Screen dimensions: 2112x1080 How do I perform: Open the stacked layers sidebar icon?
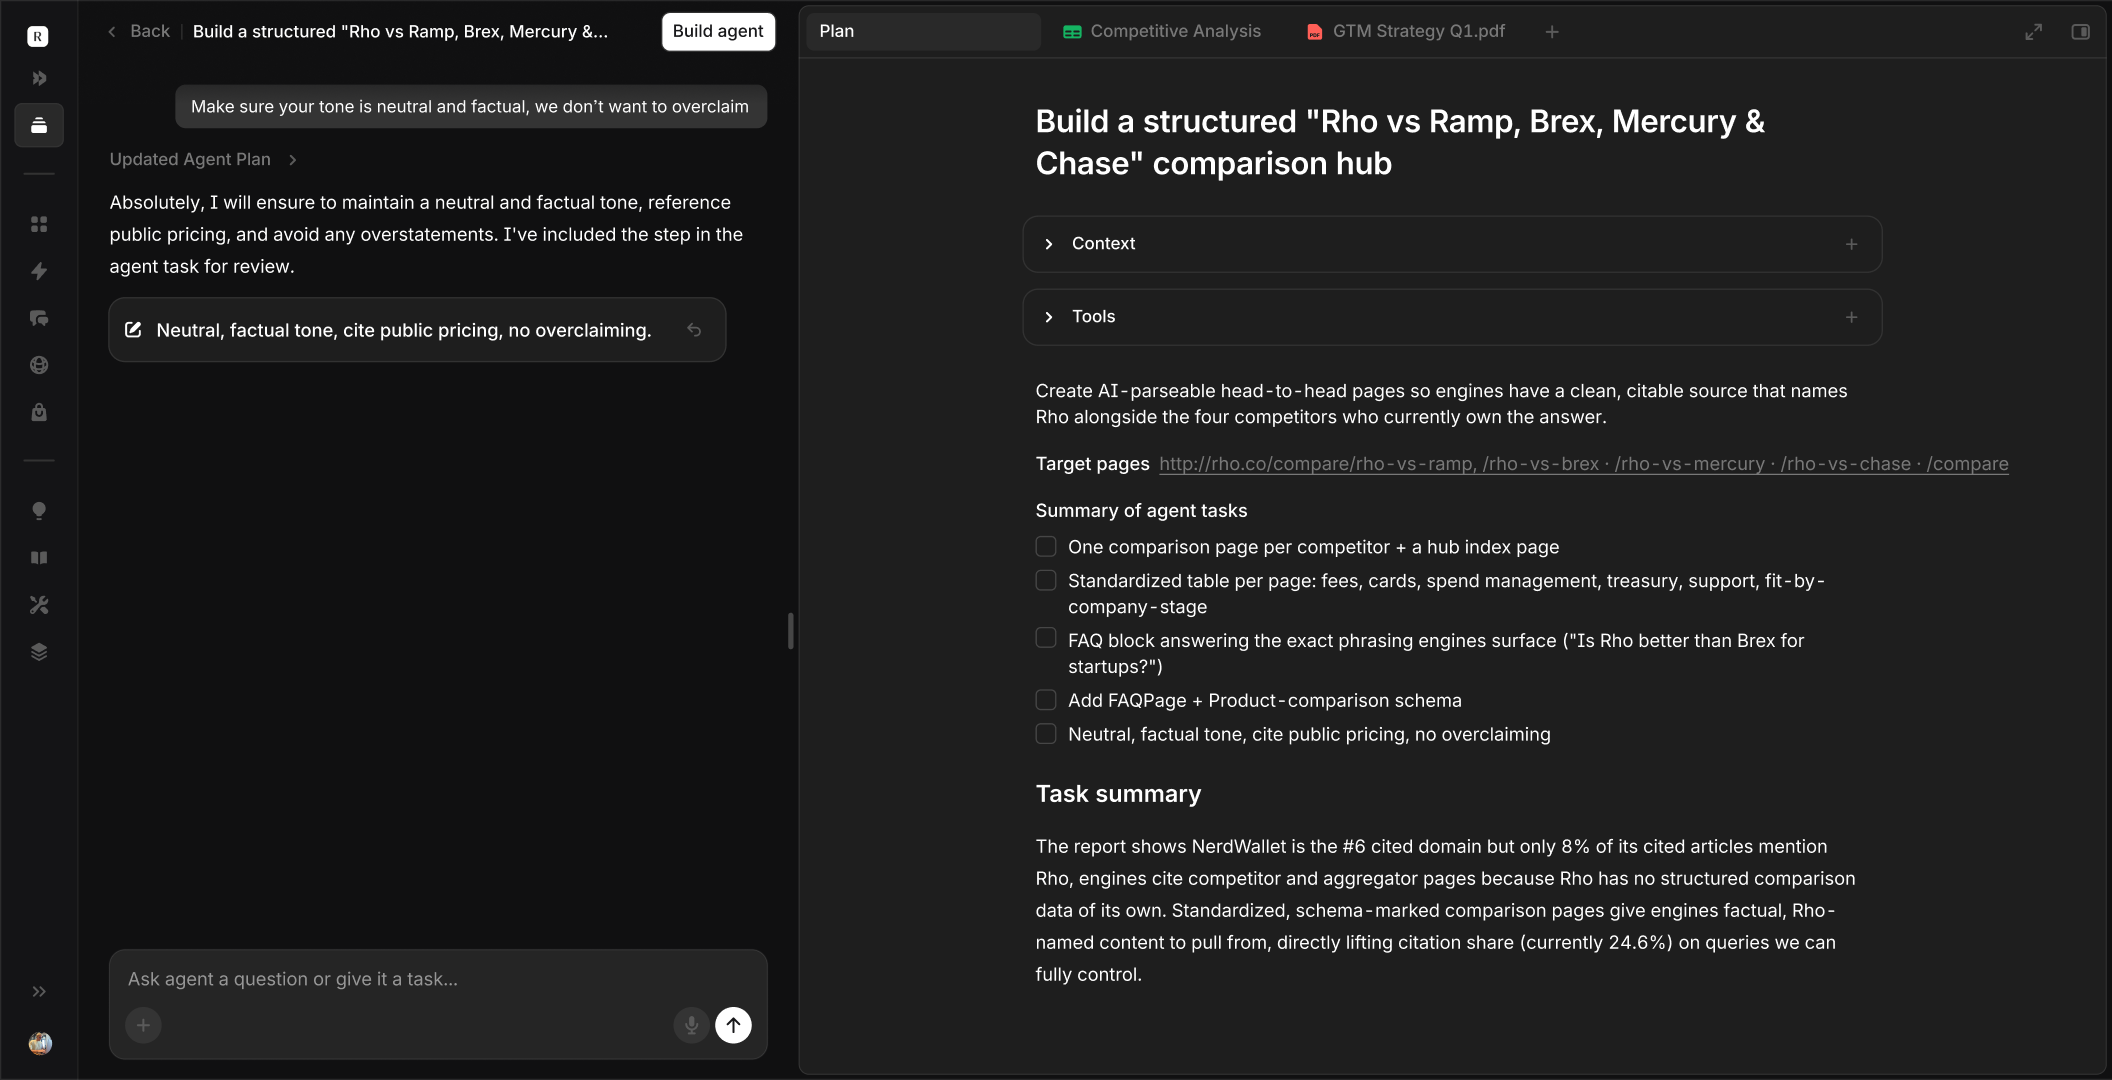click(39, 652)
